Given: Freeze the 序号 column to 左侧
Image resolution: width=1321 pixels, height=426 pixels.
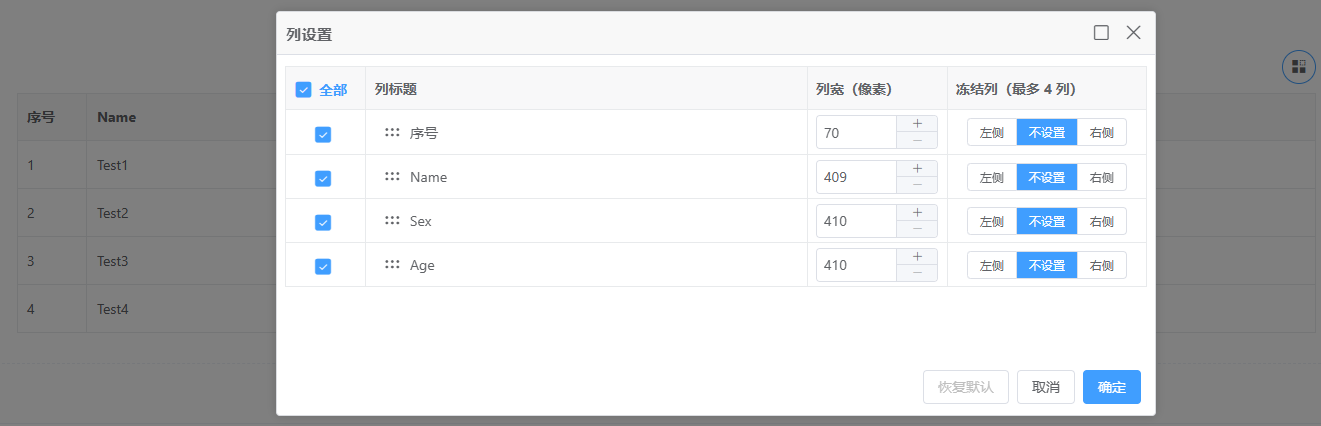Looking at the screenshot, I should point(992,133).
